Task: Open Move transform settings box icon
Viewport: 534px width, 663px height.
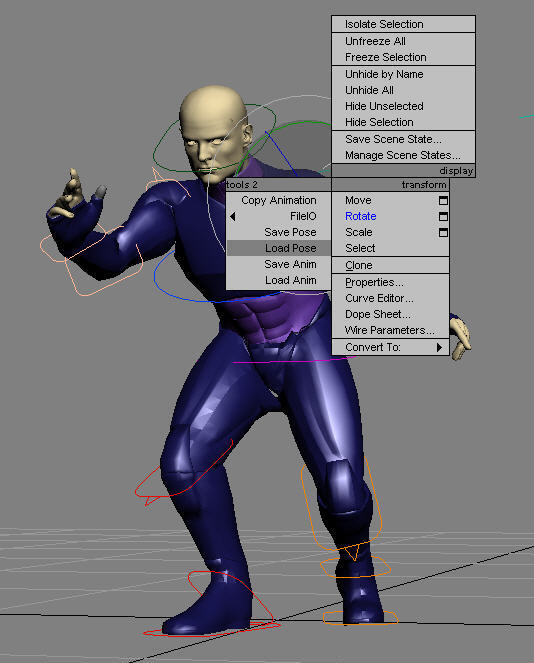Action: (443, 200)
